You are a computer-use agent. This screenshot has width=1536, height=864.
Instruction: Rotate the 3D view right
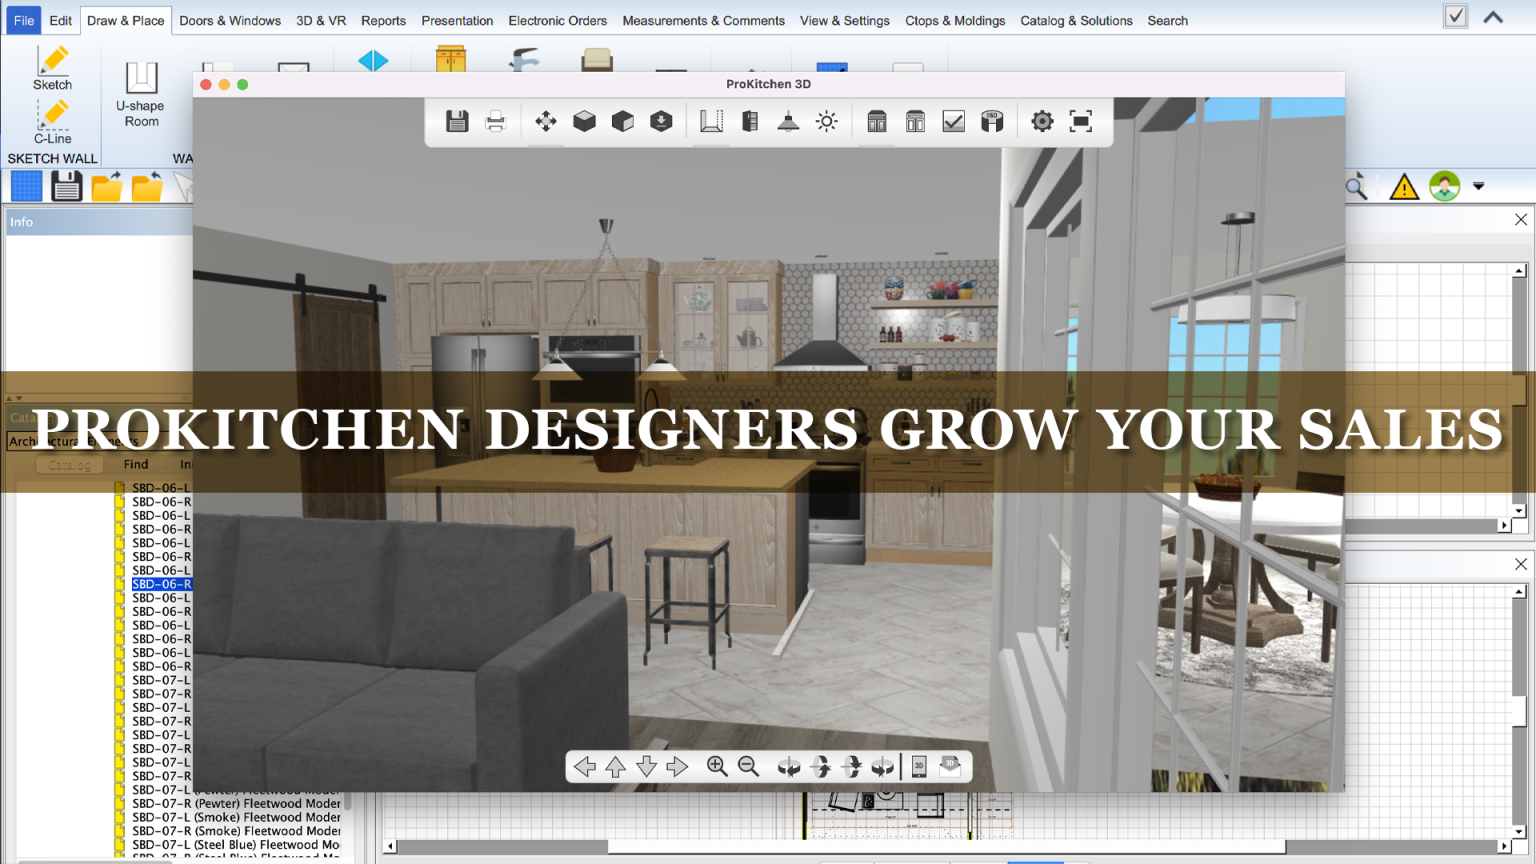[x=882, y=766]
